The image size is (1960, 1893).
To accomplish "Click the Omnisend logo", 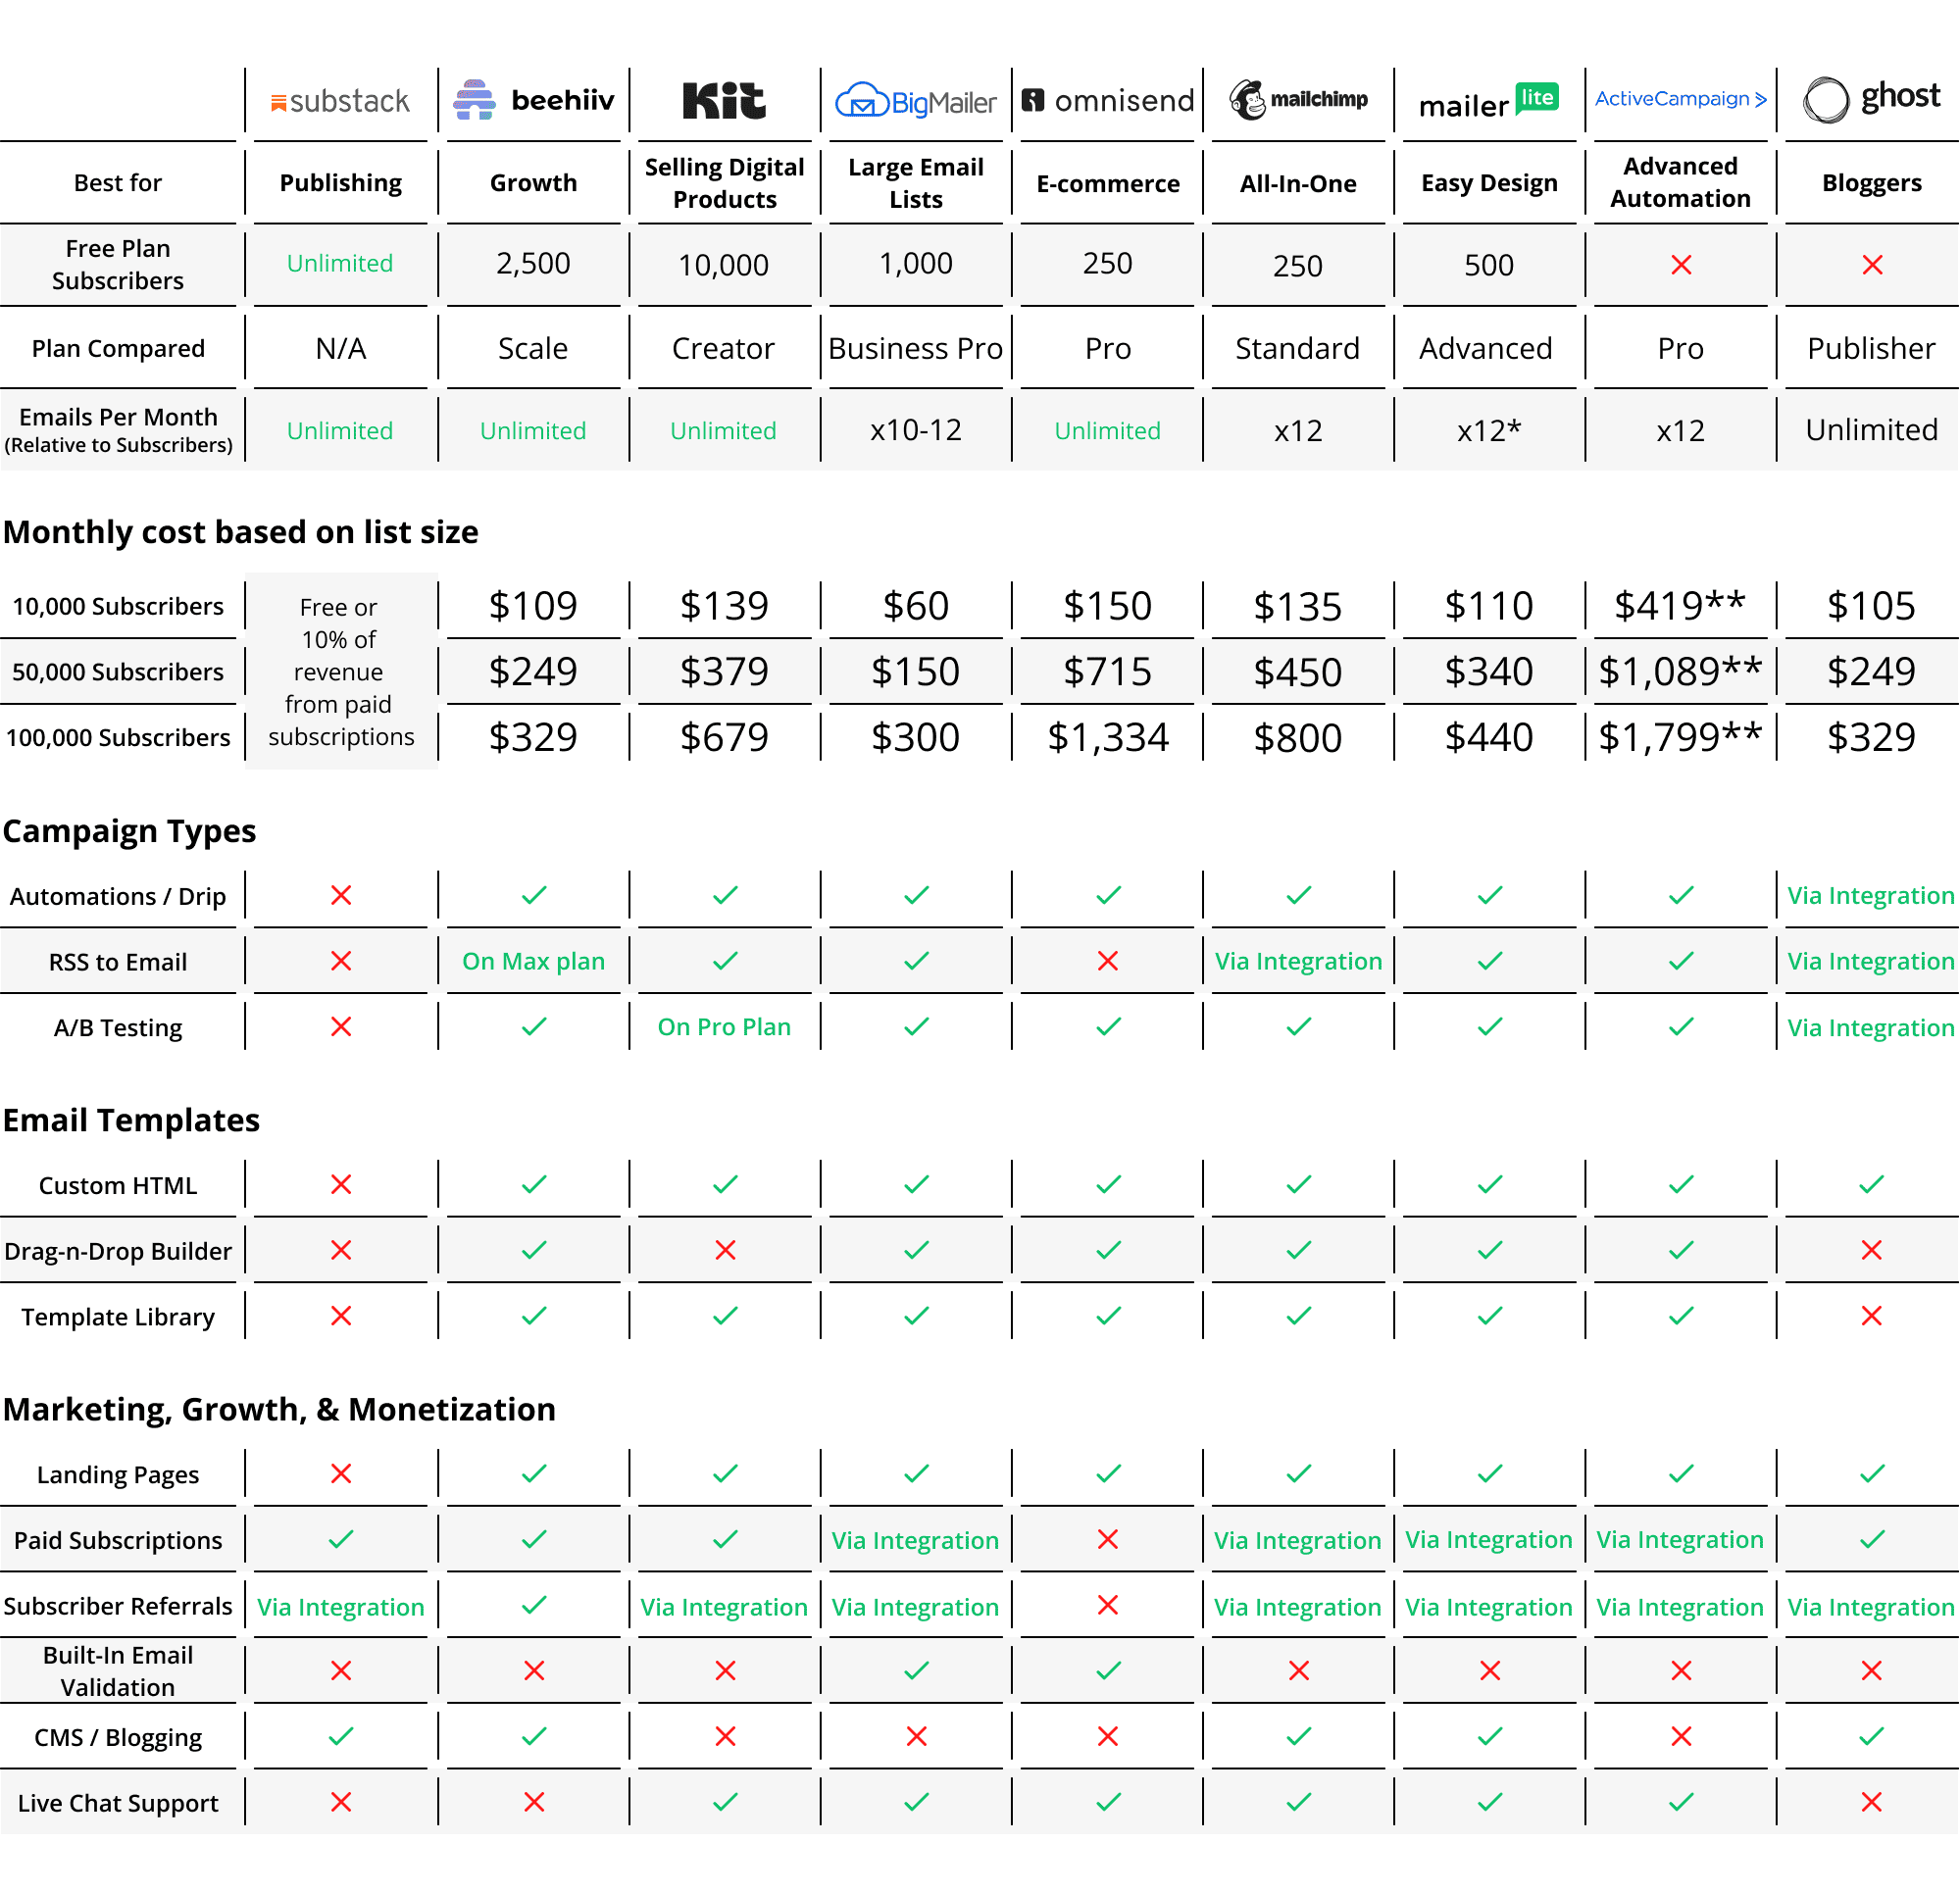I will [x=1106, y=100].
